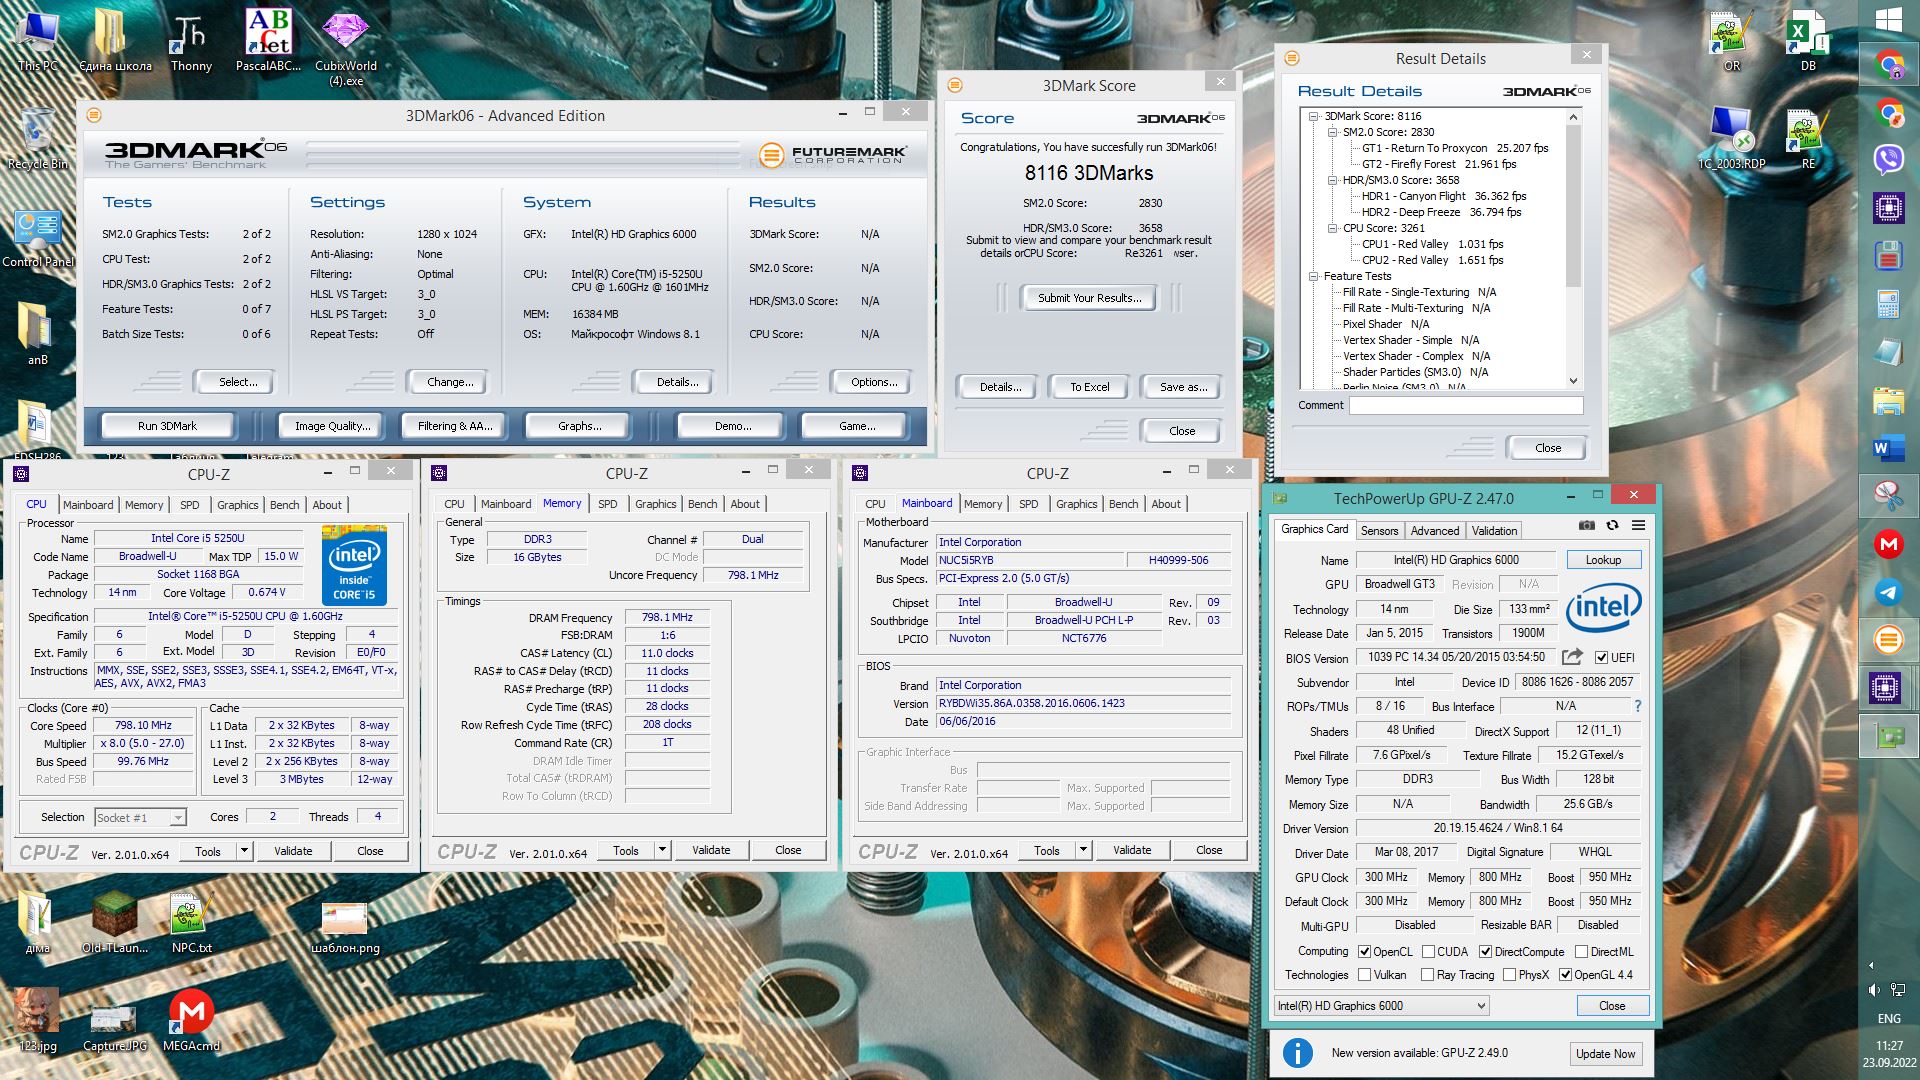This screenshot has width=1920, height=1080.
Task: Open the GPU selector dropdown in GPU-Z
Action: click(1382, 1006)
